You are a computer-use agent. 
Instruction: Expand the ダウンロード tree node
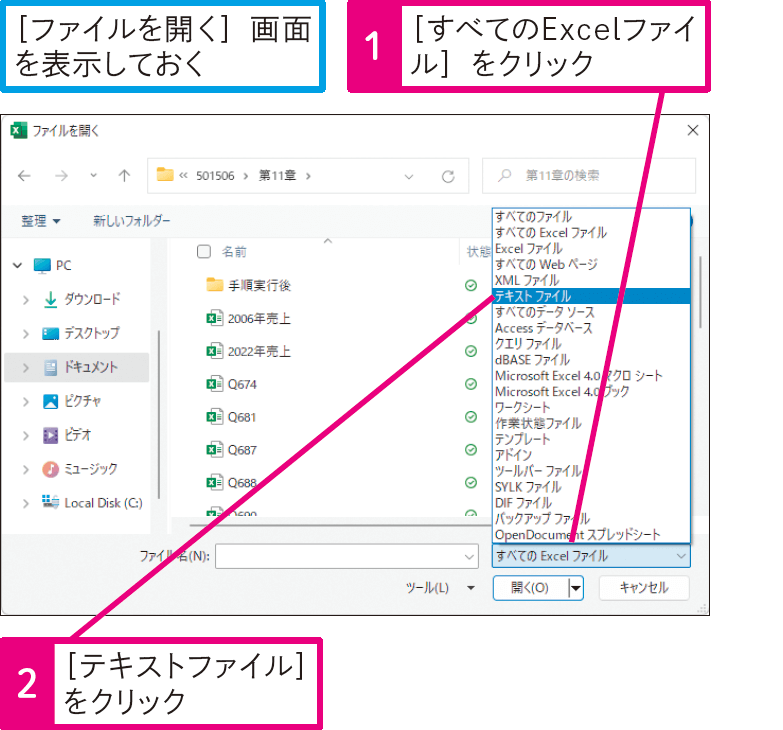pos(26,300)
